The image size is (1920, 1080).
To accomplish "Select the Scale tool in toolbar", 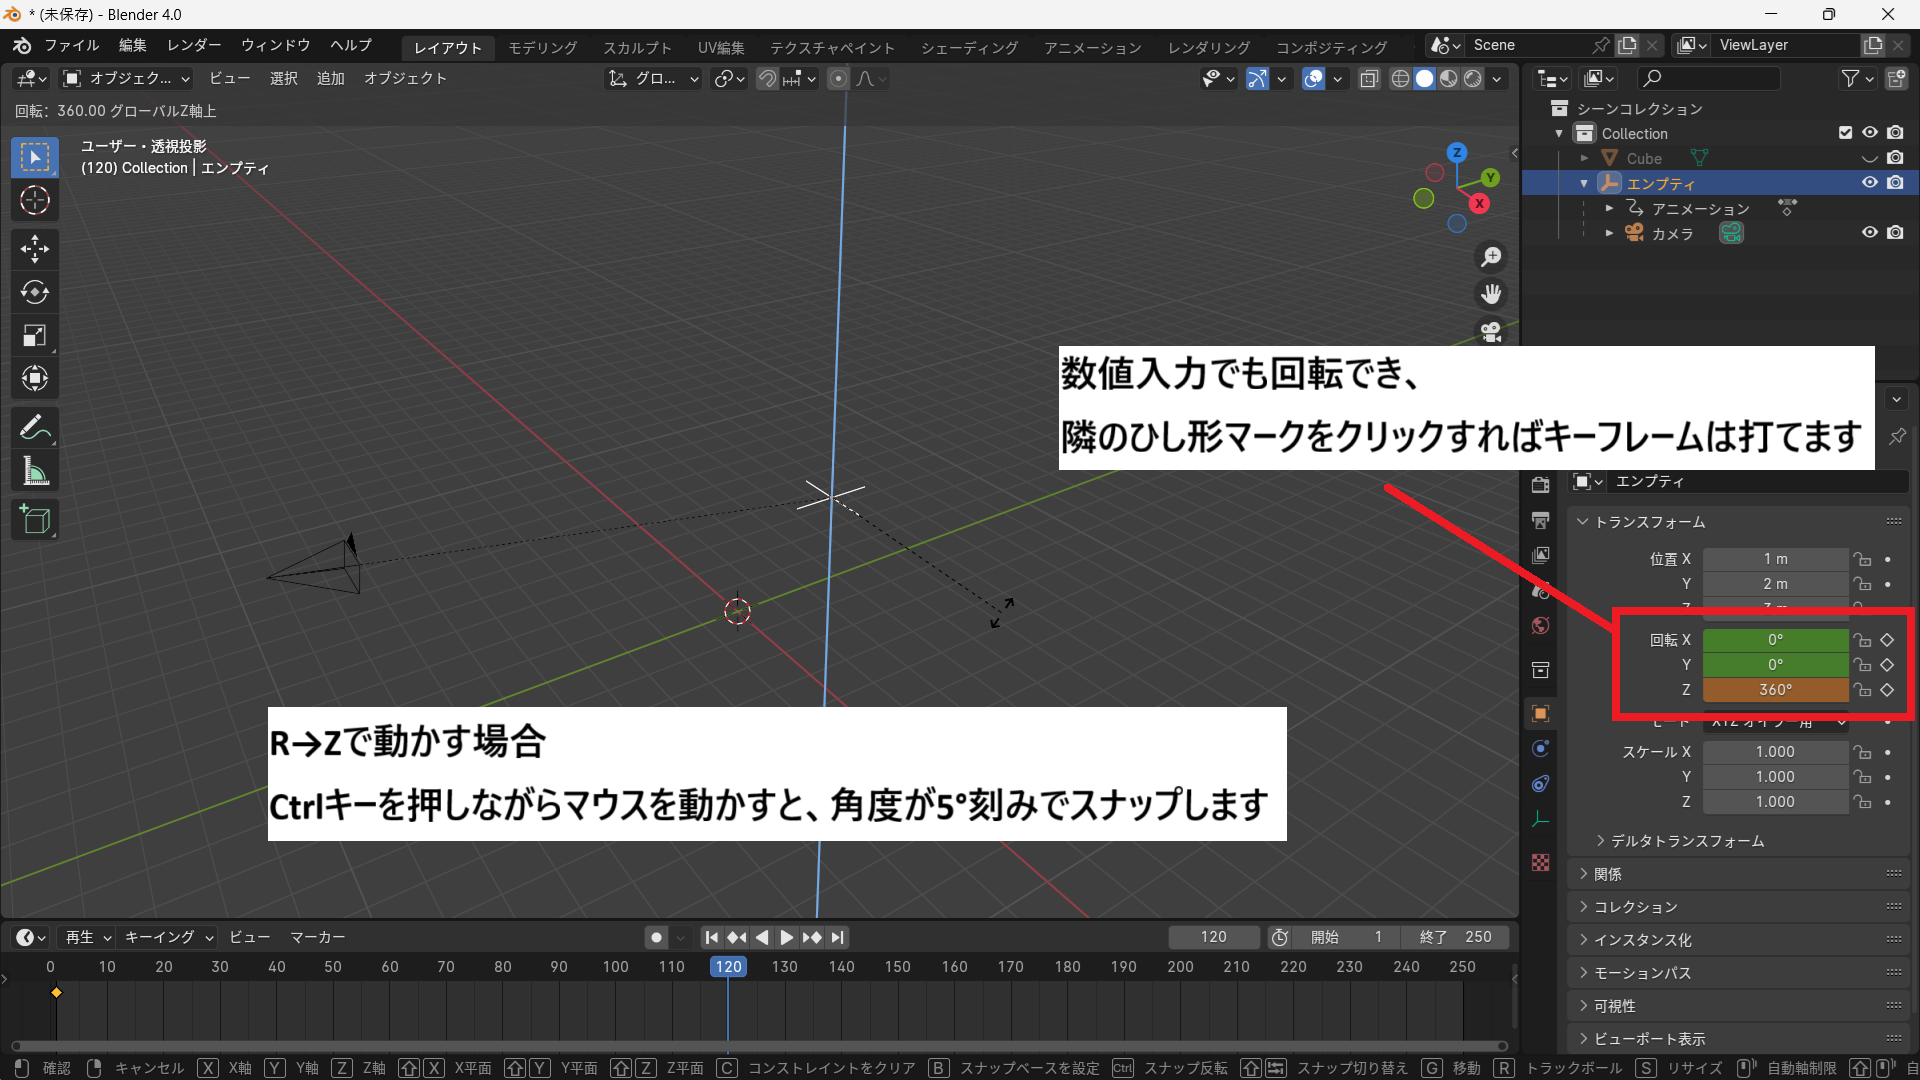I will click(35, 336).
